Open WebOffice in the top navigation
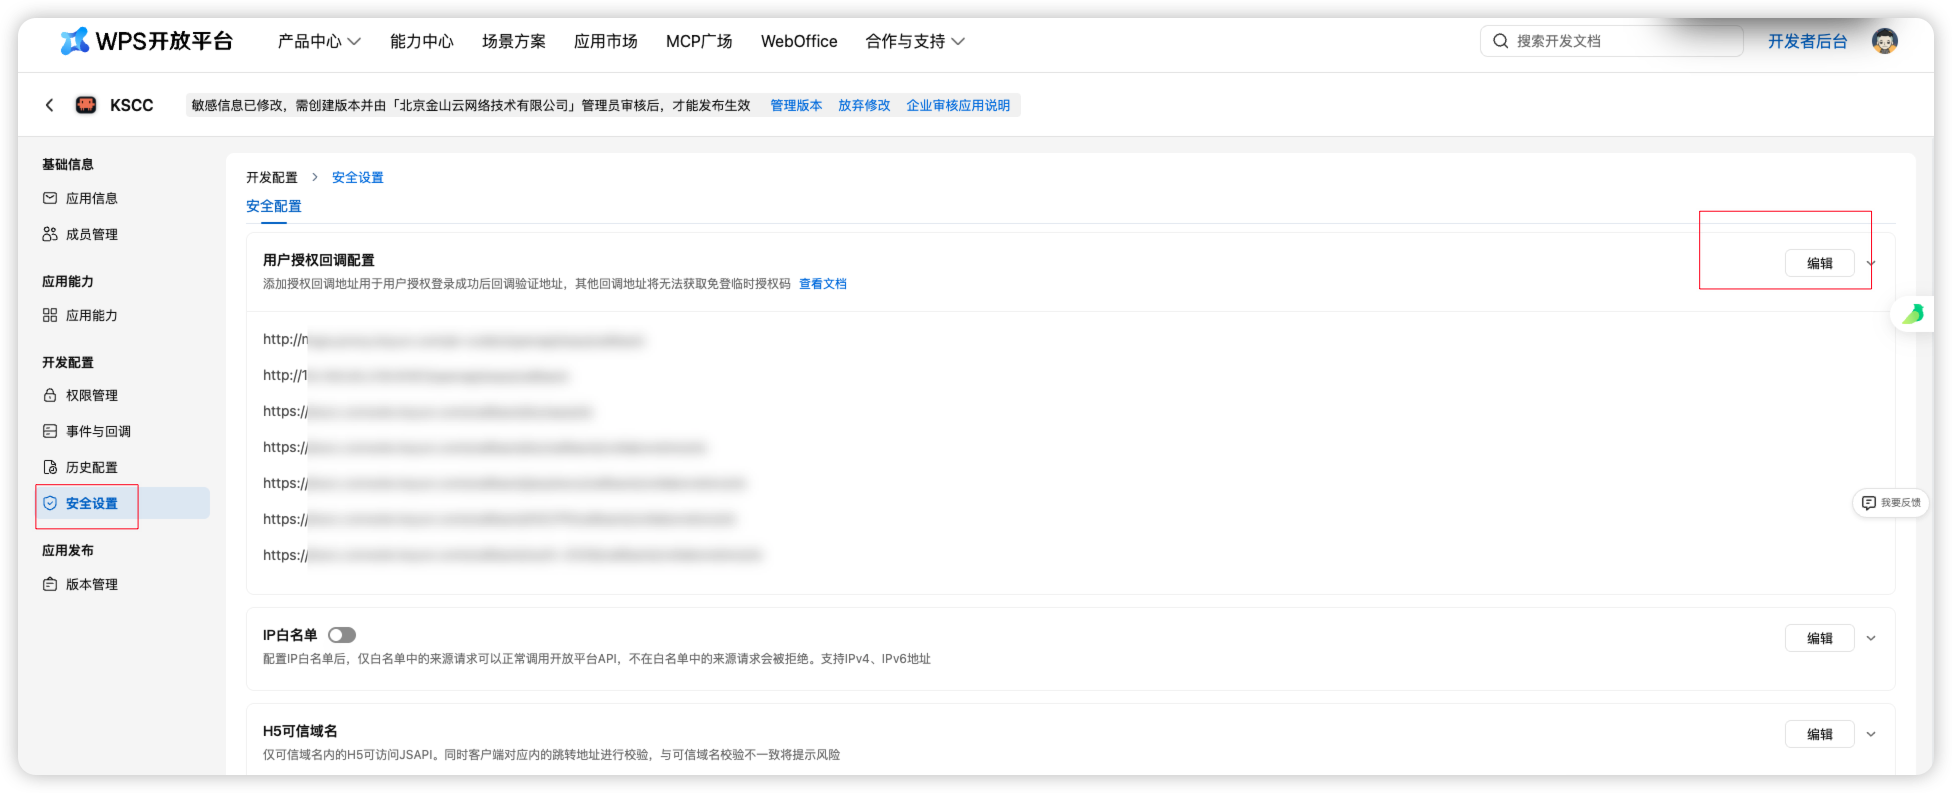The width and height of the screenshot is (1952, 793). click(799, 41)
